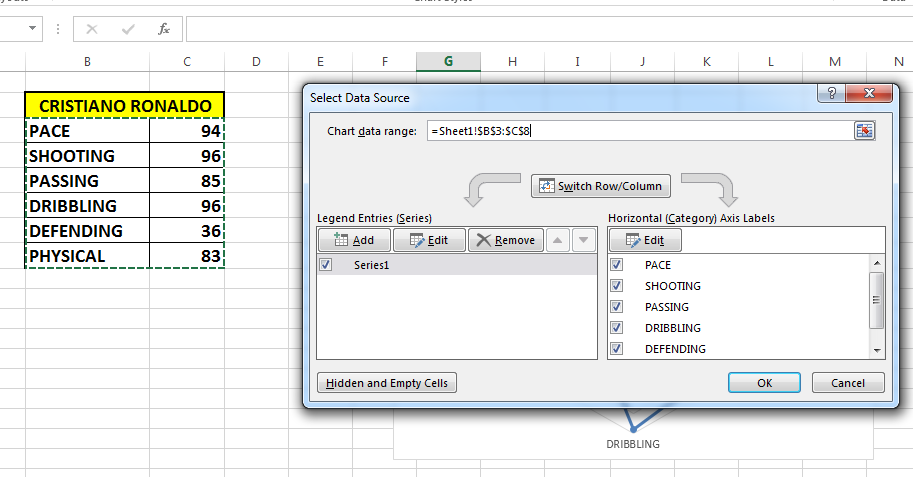Open Hidden and Empty Cells options
This screenshot has height=477, width=913.
387,383
